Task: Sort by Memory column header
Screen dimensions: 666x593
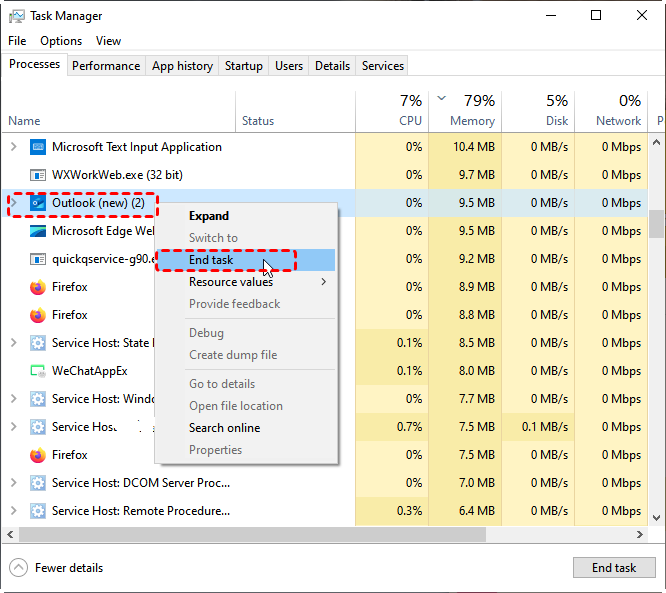Action: tap(471, 120)
